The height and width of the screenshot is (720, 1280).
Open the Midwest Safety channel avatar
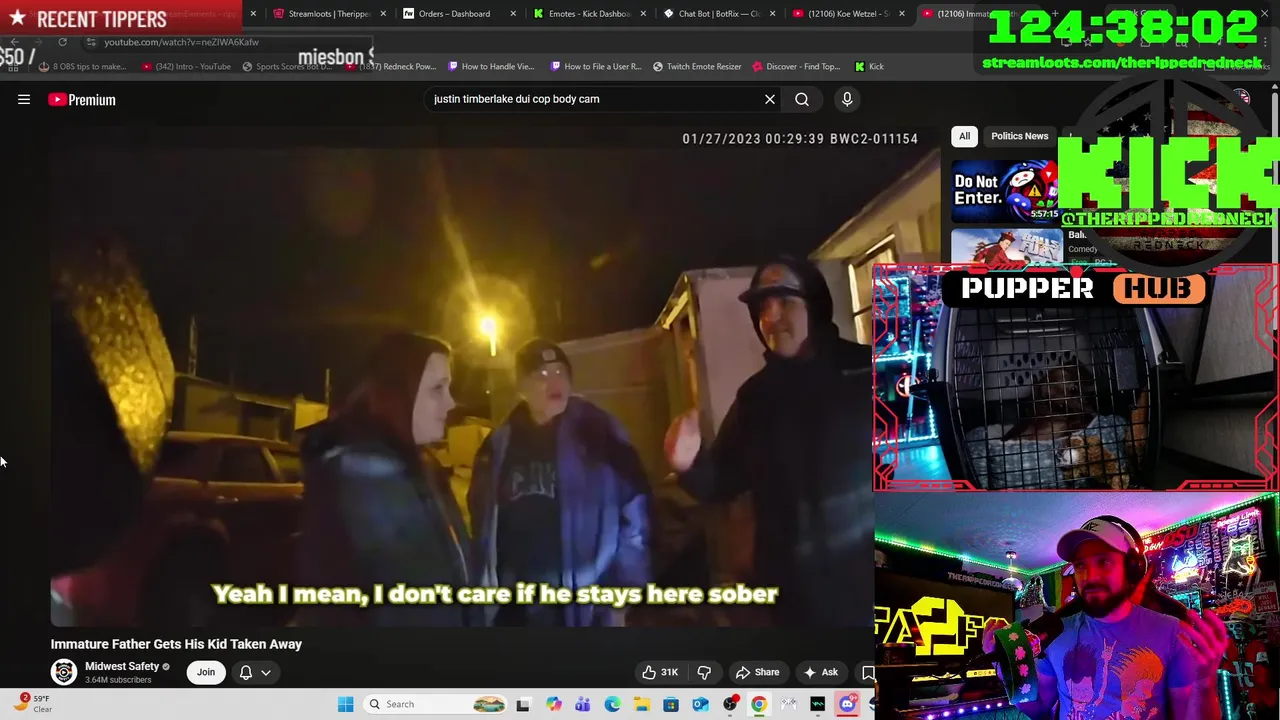click(x=64, y=672)
